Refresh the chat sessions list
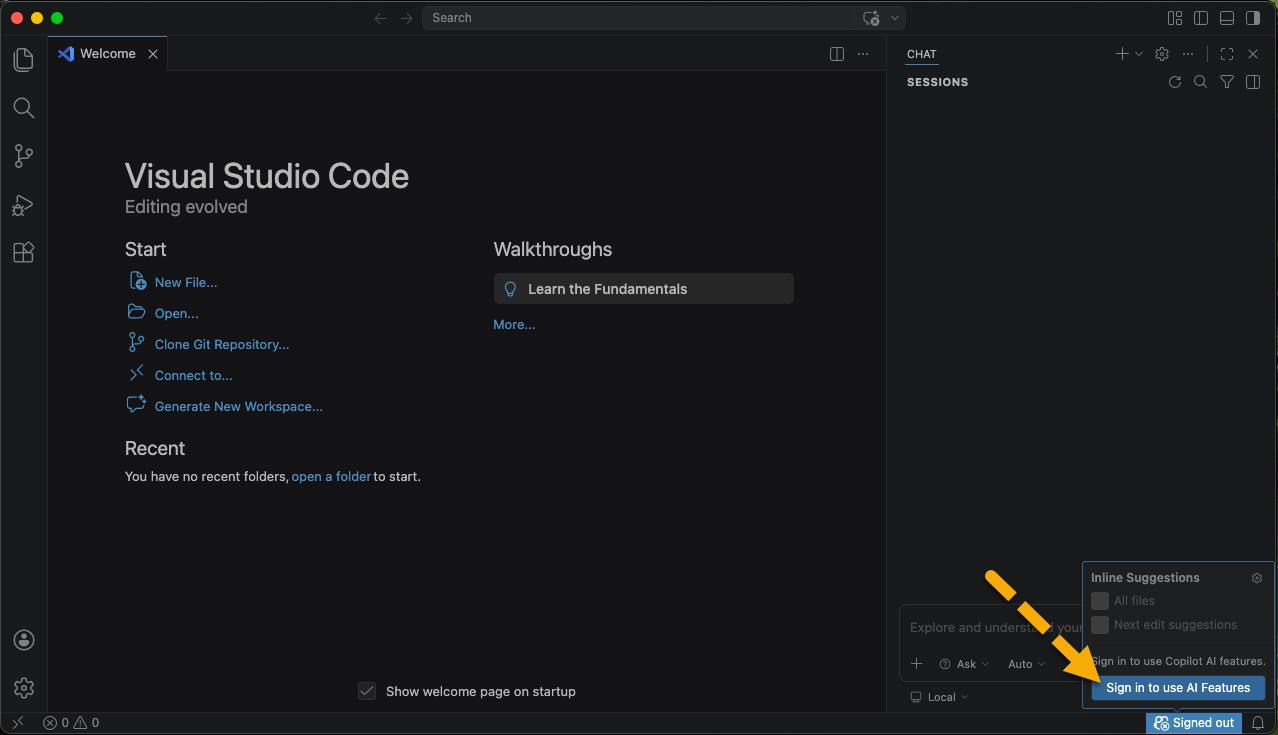1278x735 pixels. tap(1175, 82)
